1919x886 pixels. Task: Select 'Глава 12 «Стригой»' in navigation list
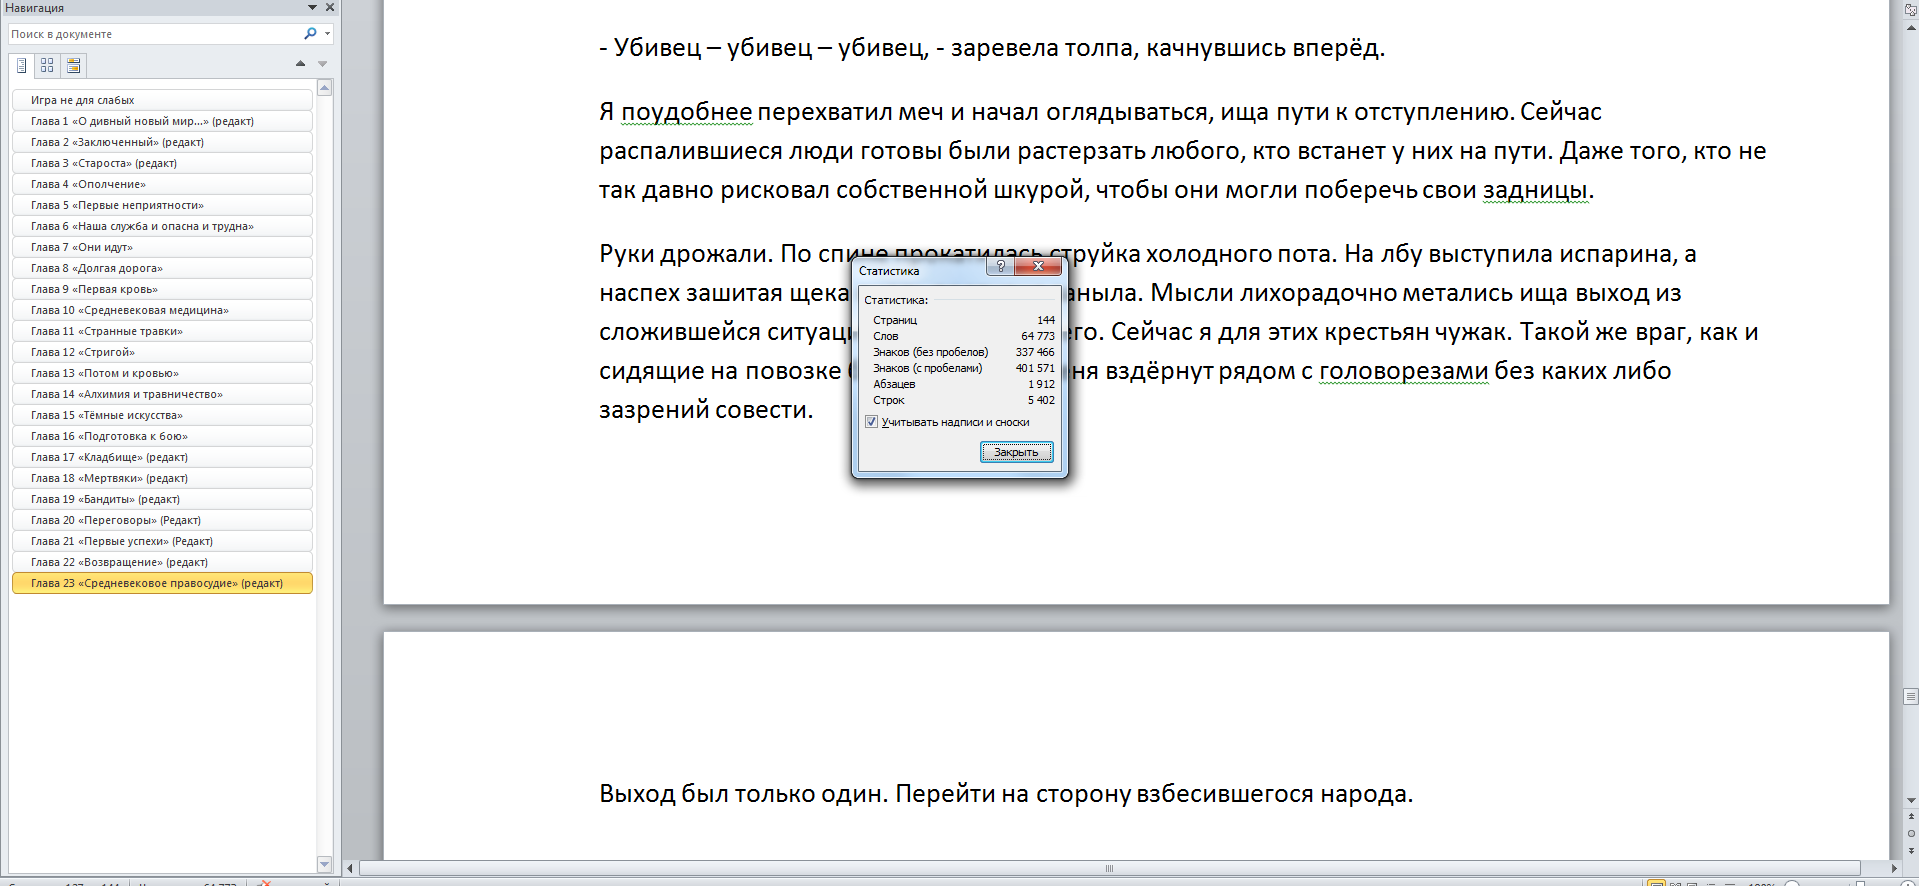(x=82, y=352)
